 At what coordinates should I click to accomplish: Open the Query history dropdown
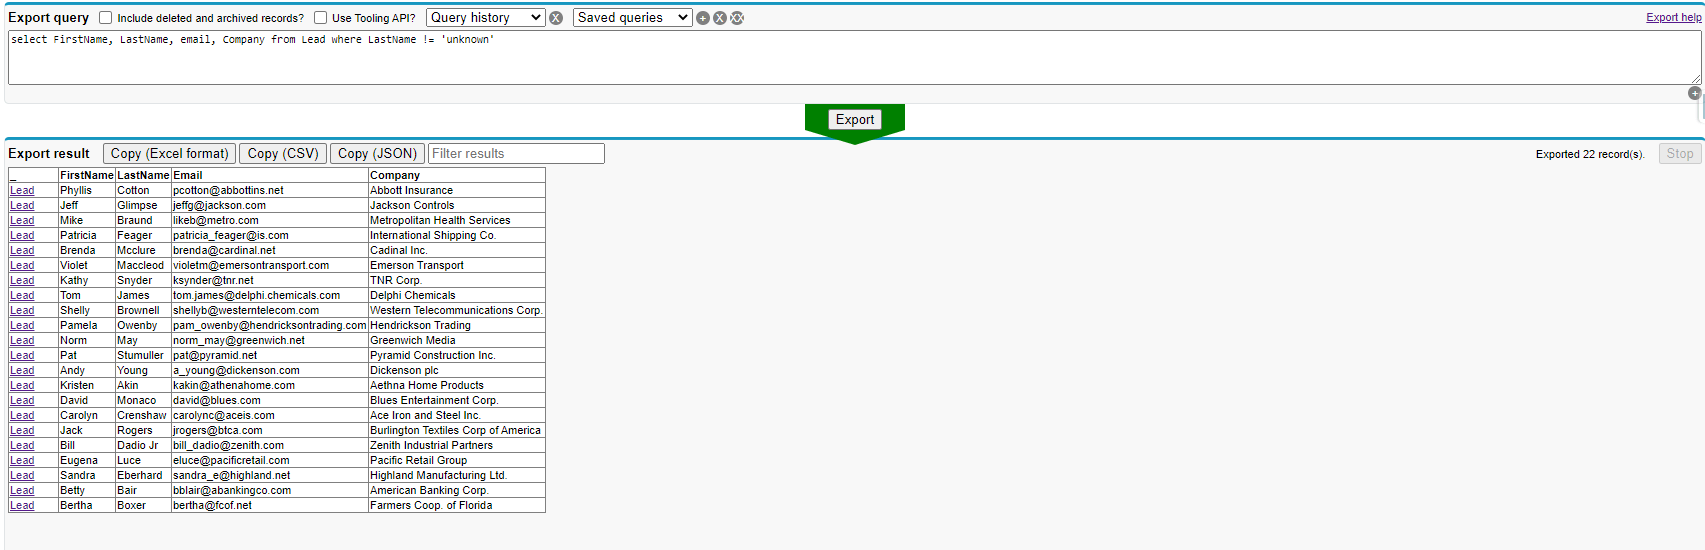486,18
